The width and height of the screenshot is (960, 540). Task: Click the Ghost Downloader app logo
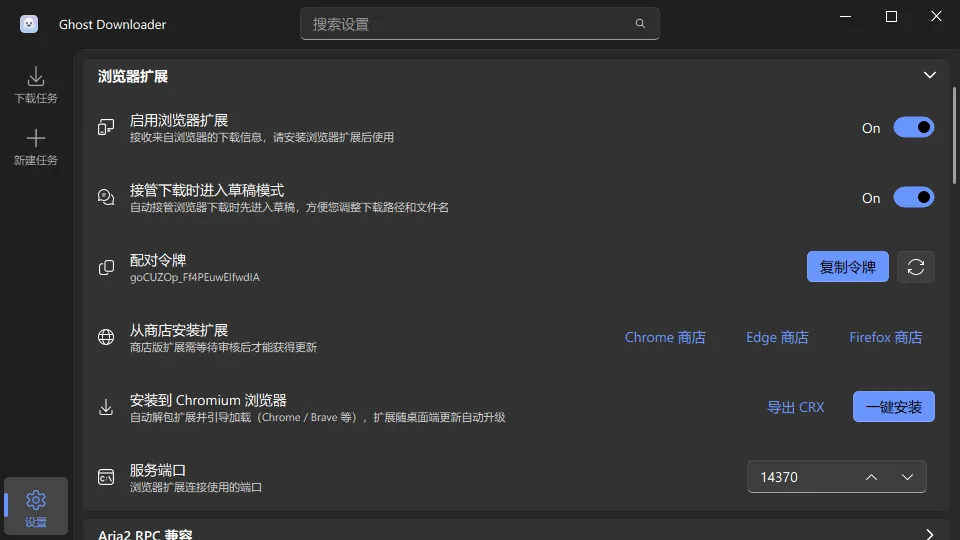29,24
